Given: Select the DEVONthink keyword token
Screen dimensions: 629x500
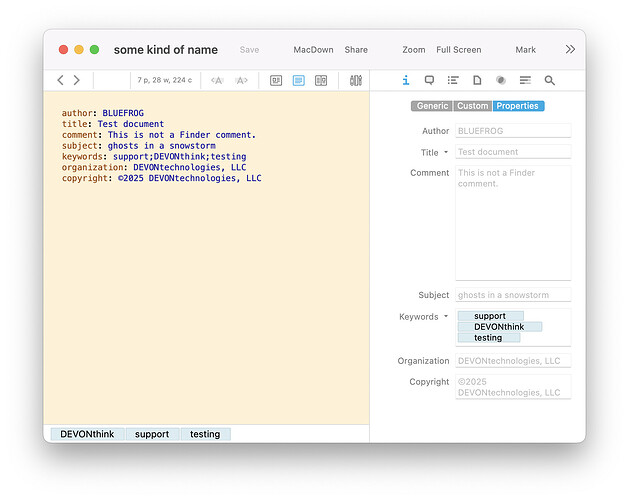Looking at the screenshot, I should pos(500,327).
